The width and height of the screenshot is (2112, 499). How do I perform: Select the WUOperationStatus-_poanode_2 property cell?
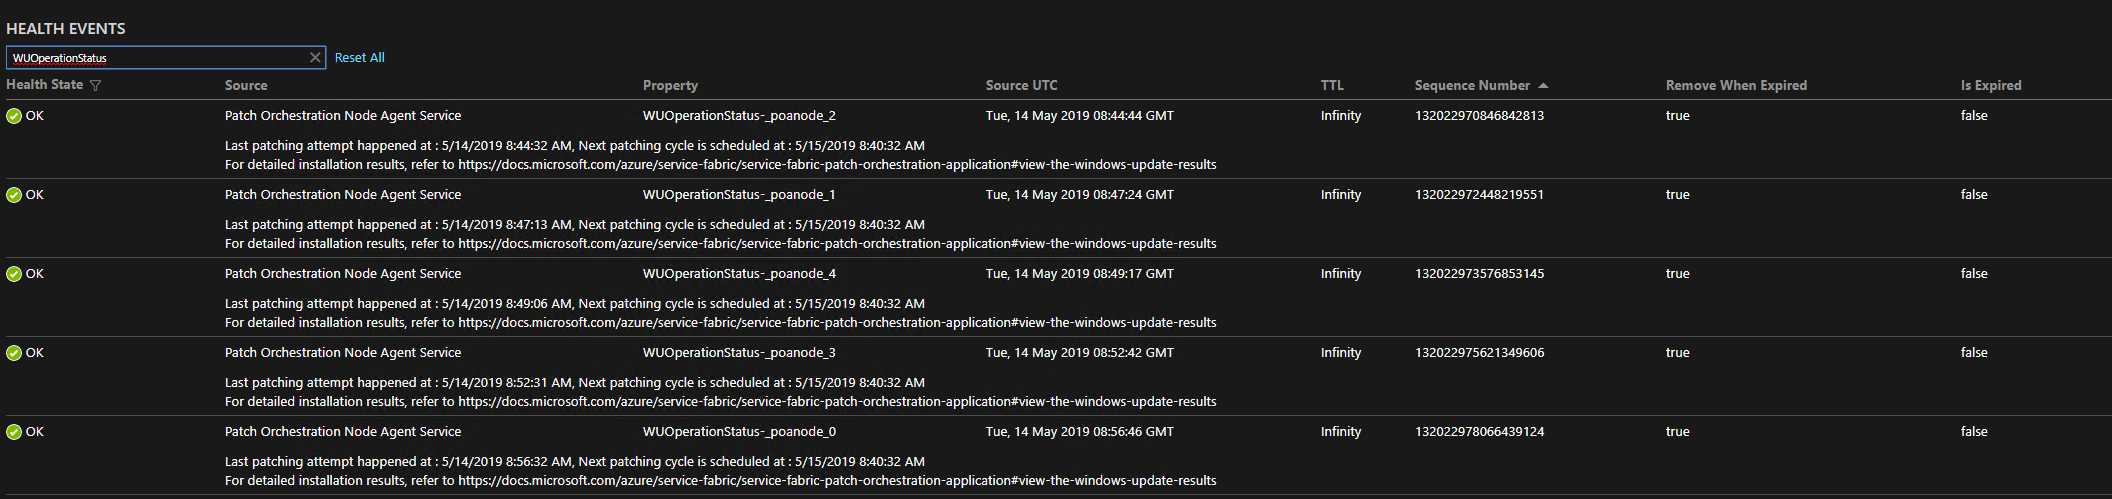[739, 116]
